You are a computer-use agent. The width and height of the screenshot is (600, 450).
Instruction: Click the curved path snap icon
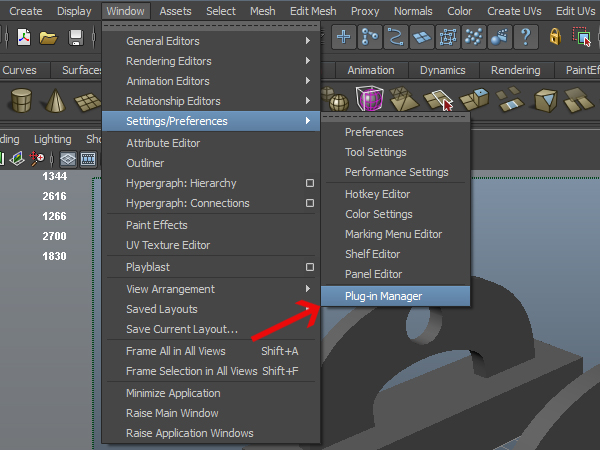tap(396, 37)
